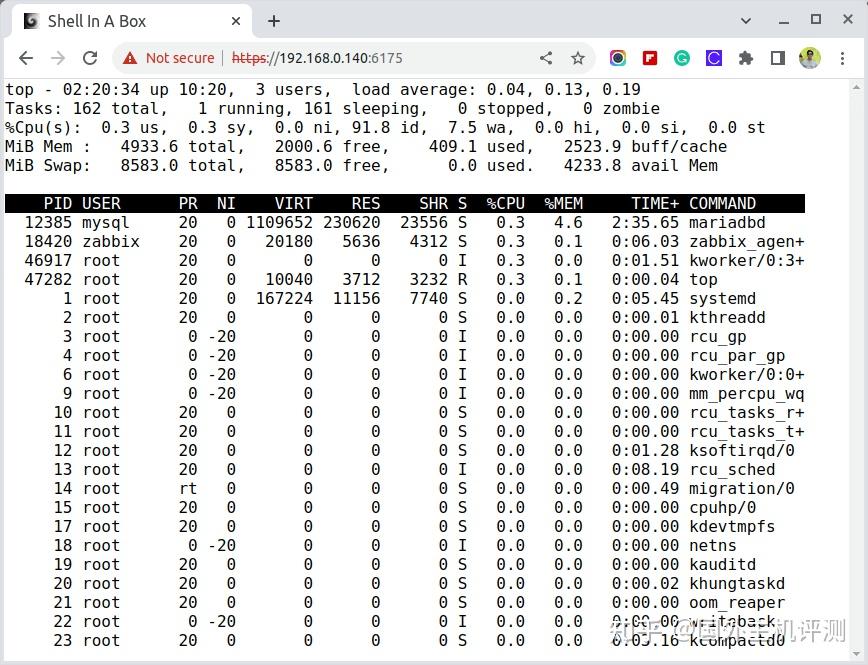Open the tab search dropdown chevron
This screenshot has width=868, height=665.
747,20
